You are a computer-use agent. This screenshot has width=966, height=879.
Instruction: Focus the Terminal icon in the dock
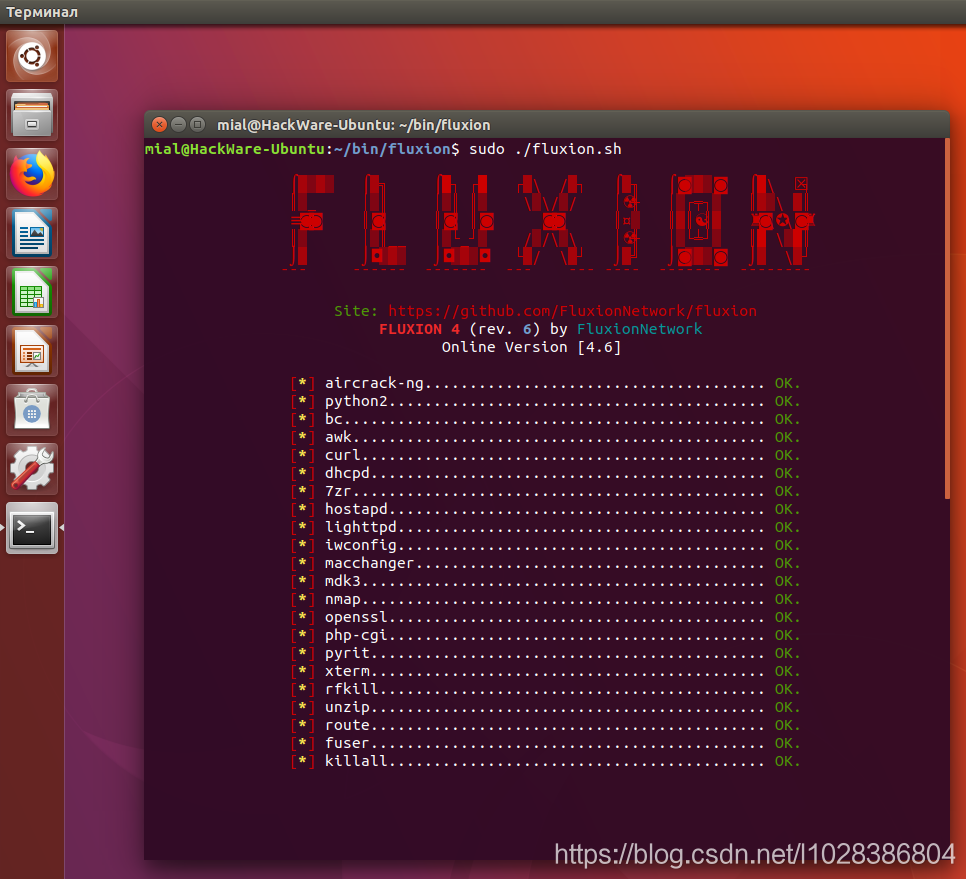click(x=32, y=529)
